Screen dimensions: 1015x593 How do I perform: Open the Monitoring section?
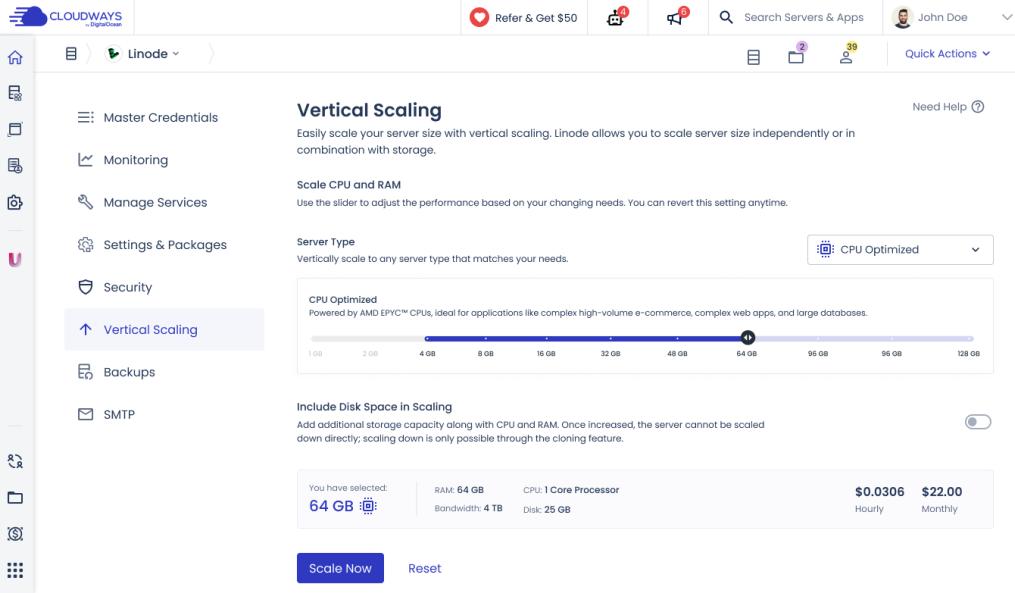(x=135, y=160)
